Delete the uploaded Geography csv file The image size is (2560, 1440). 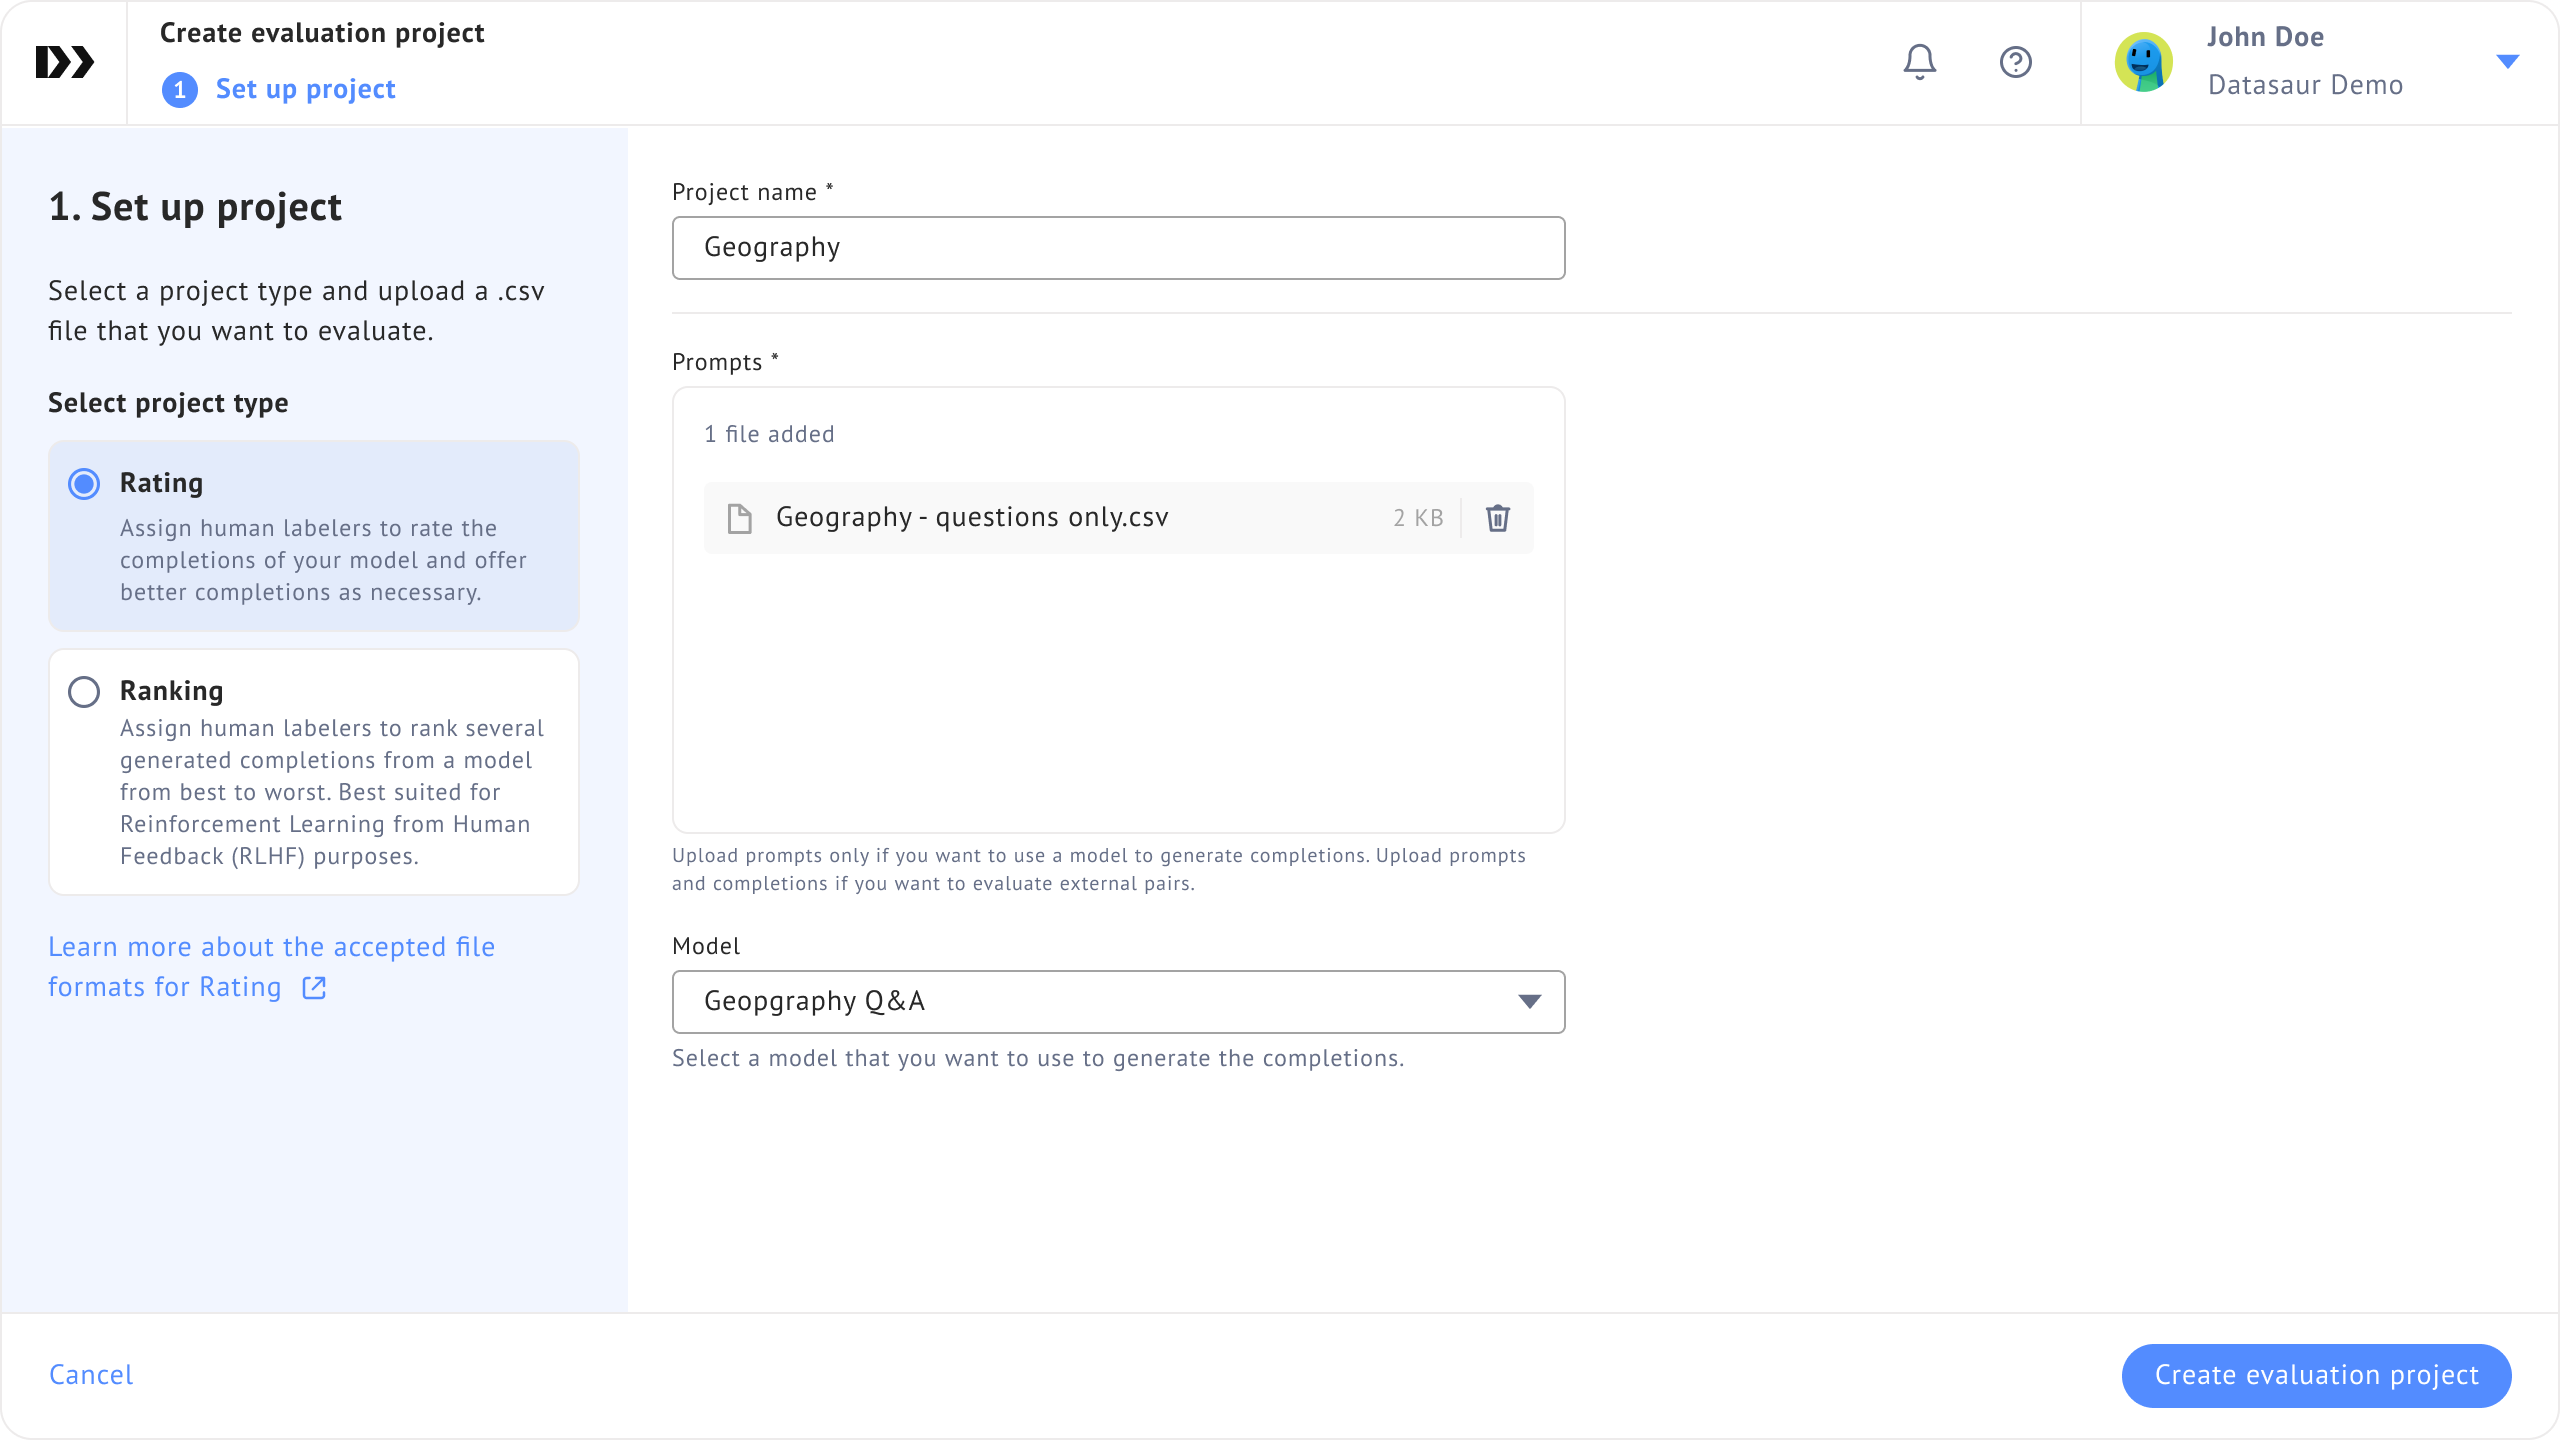(1497, 518)
